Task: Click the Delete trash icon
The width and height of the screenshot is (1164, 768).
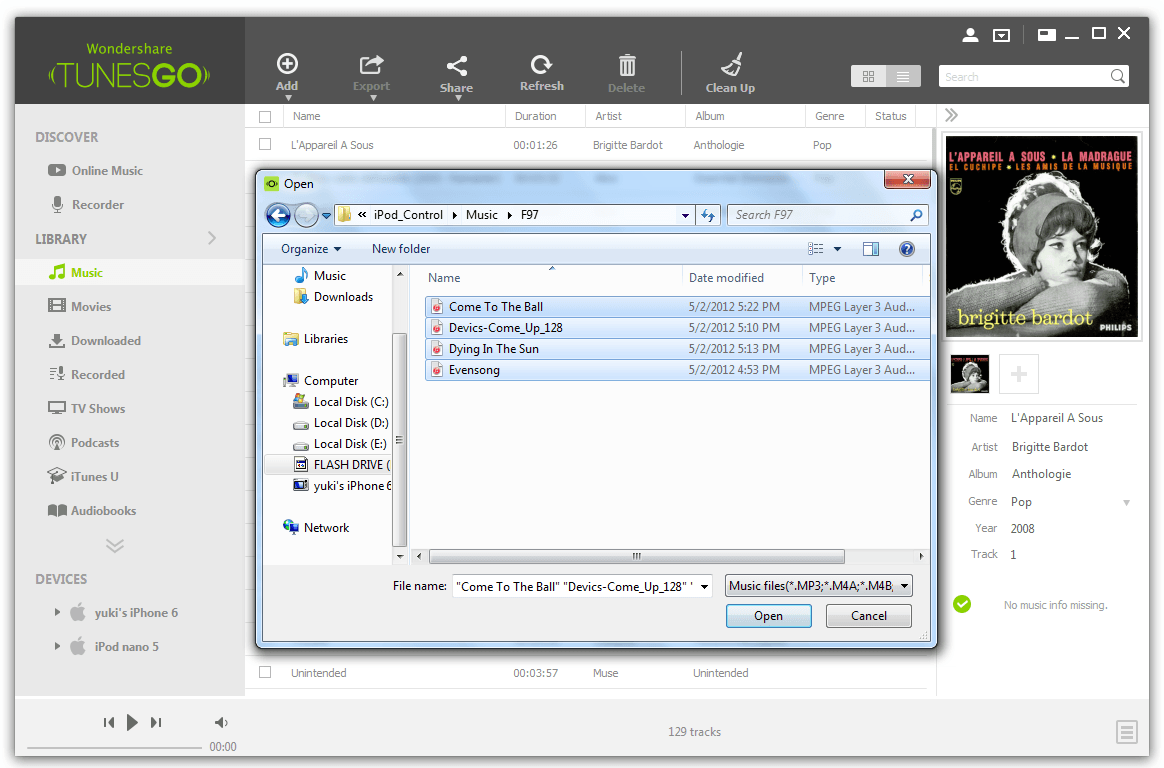Action: [x=627, y=65]
